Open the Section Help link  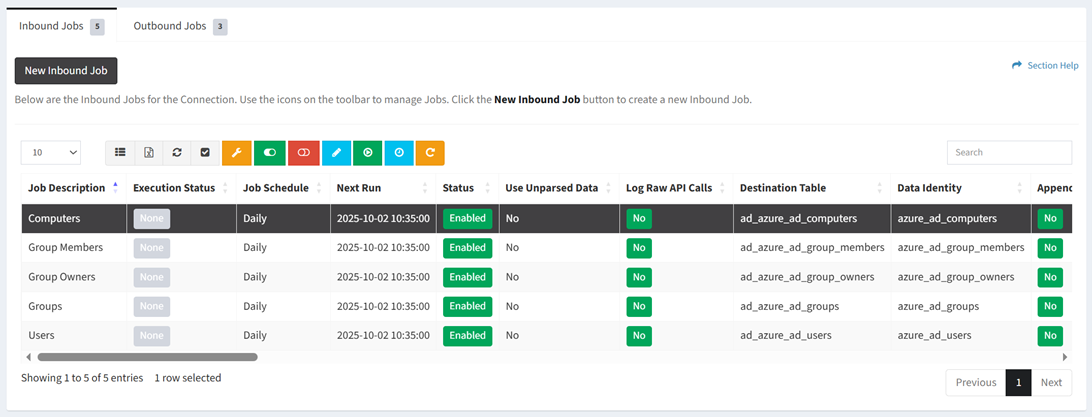click(x=1045, y=65)
